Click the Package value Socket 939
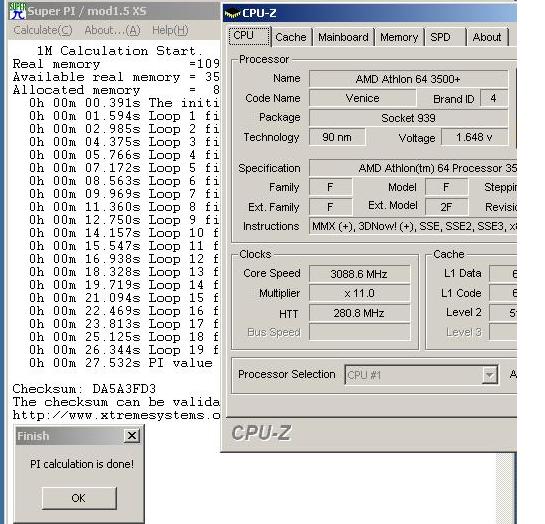 click(408, 118)
